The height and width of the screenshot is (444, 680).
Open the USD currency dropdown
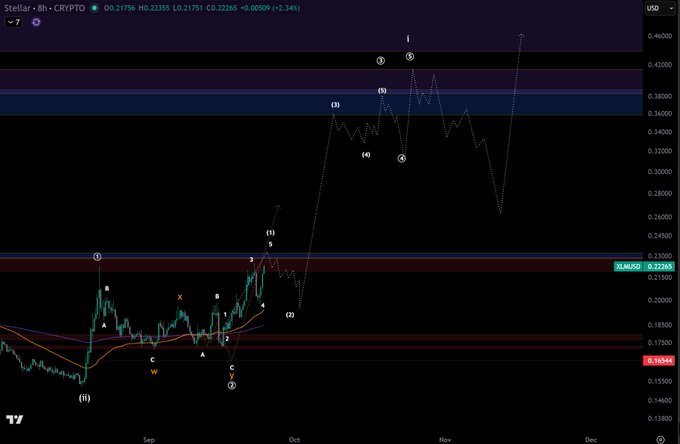(659, 8)
